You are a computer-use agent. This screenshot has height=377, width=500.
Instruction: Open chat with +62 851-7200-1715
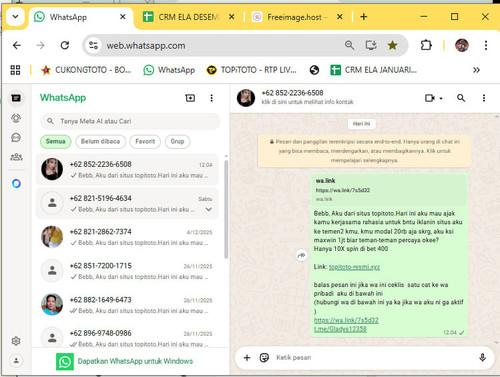tap(127, 271)
